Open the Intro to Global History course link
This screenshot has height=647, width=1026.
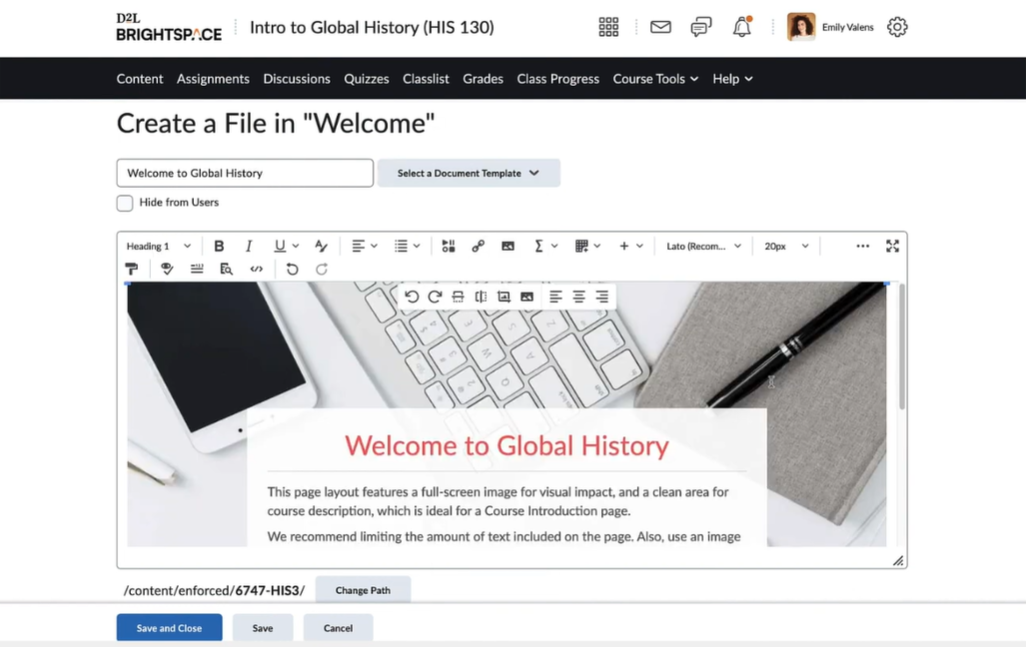[x=372, y=27]
